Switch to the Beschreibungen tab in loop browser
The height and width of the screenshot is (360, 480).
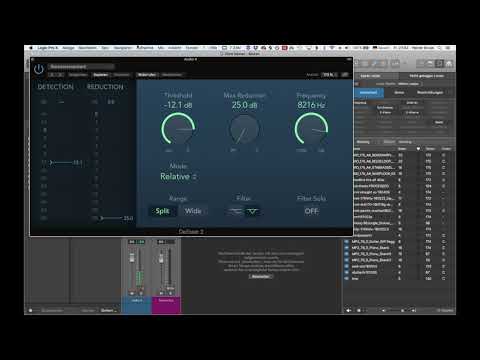point(430,92)
